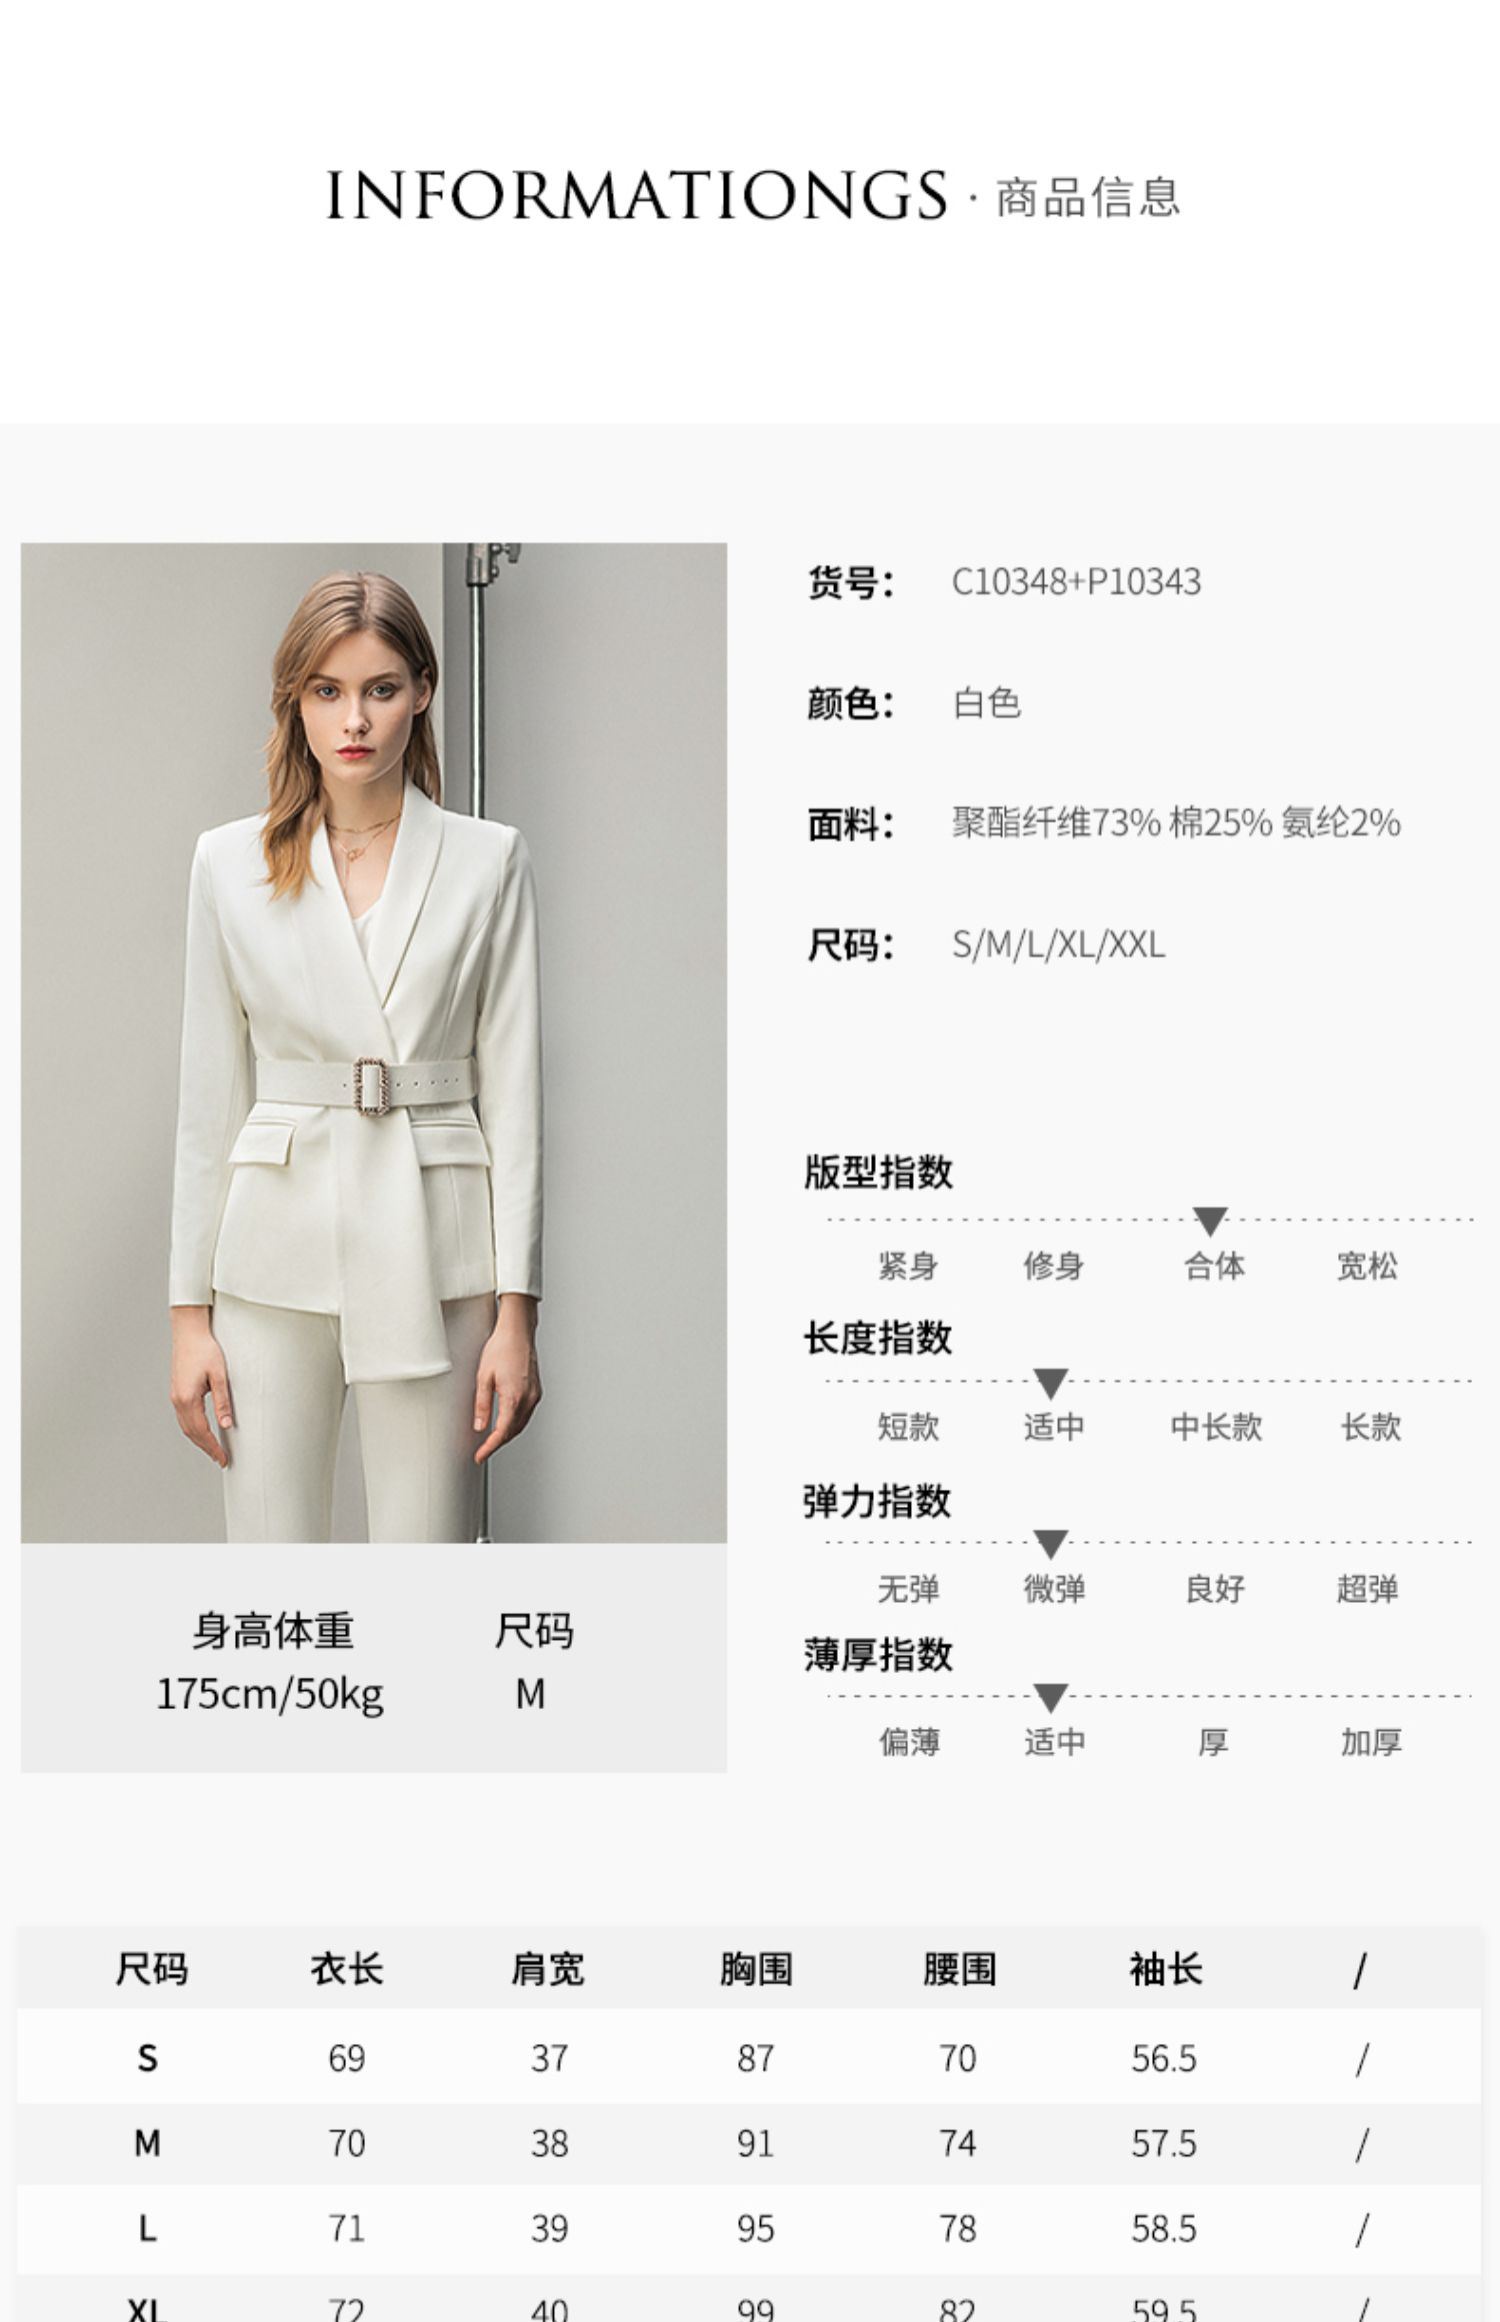Select the M size row label
Screen dimensions: 1500x2322
pyautogui.click(x=147, y=2143)
